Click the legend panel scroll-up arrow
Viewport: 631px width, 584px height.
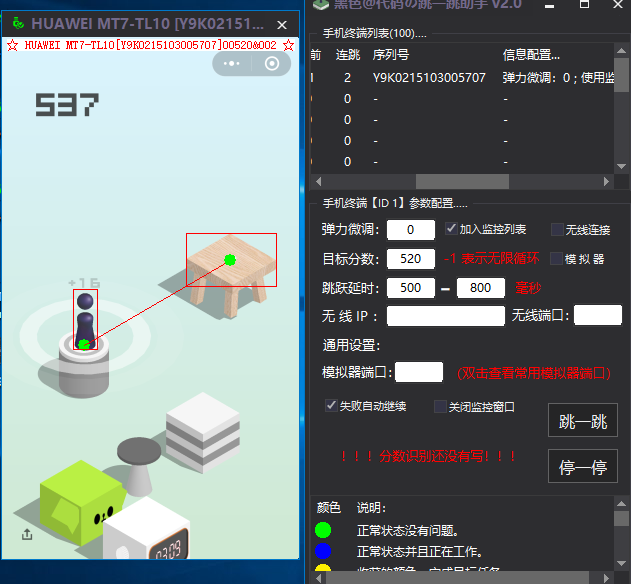coord(621,504)
